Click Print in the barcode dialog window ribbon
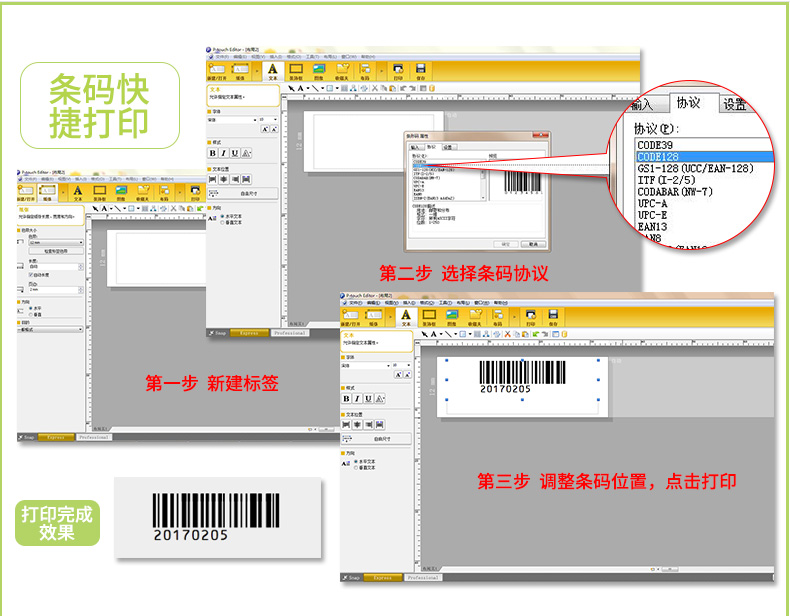This screenshot has width=790, height=616. [398, 72]
